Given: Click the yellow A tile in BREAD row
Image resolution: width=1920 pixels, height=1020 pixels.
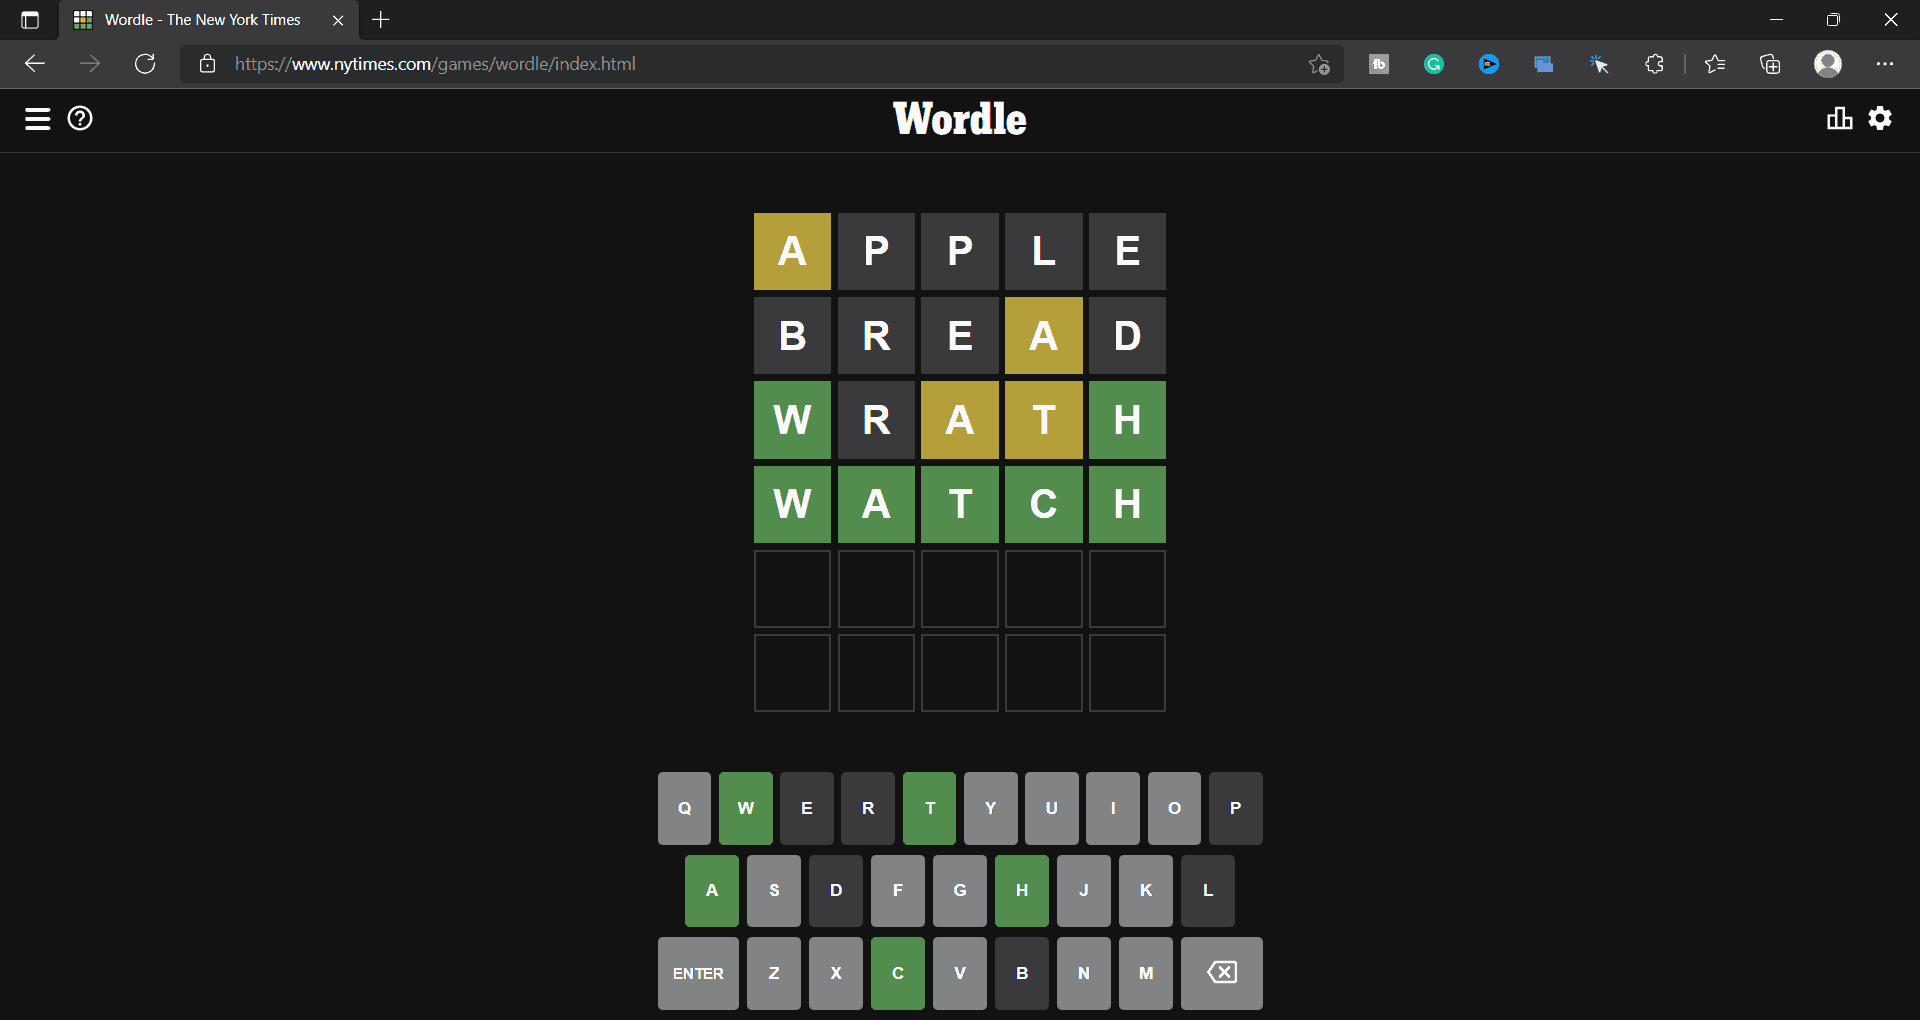Looking at the screenshot, I should (1044, 336).
